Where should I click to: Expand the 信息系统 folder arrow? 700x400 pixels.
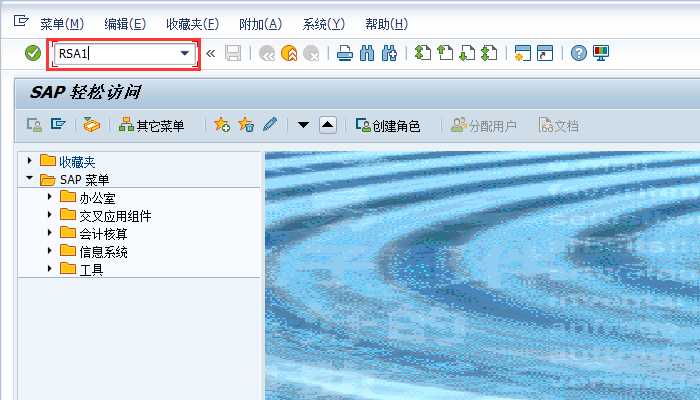50,250
